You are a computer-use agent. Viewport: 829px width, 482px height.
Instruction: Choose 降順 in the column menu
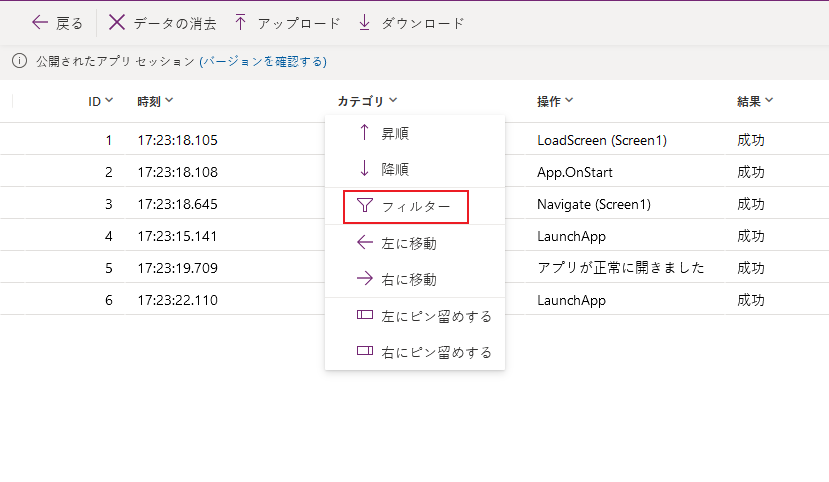coord(415,169)
